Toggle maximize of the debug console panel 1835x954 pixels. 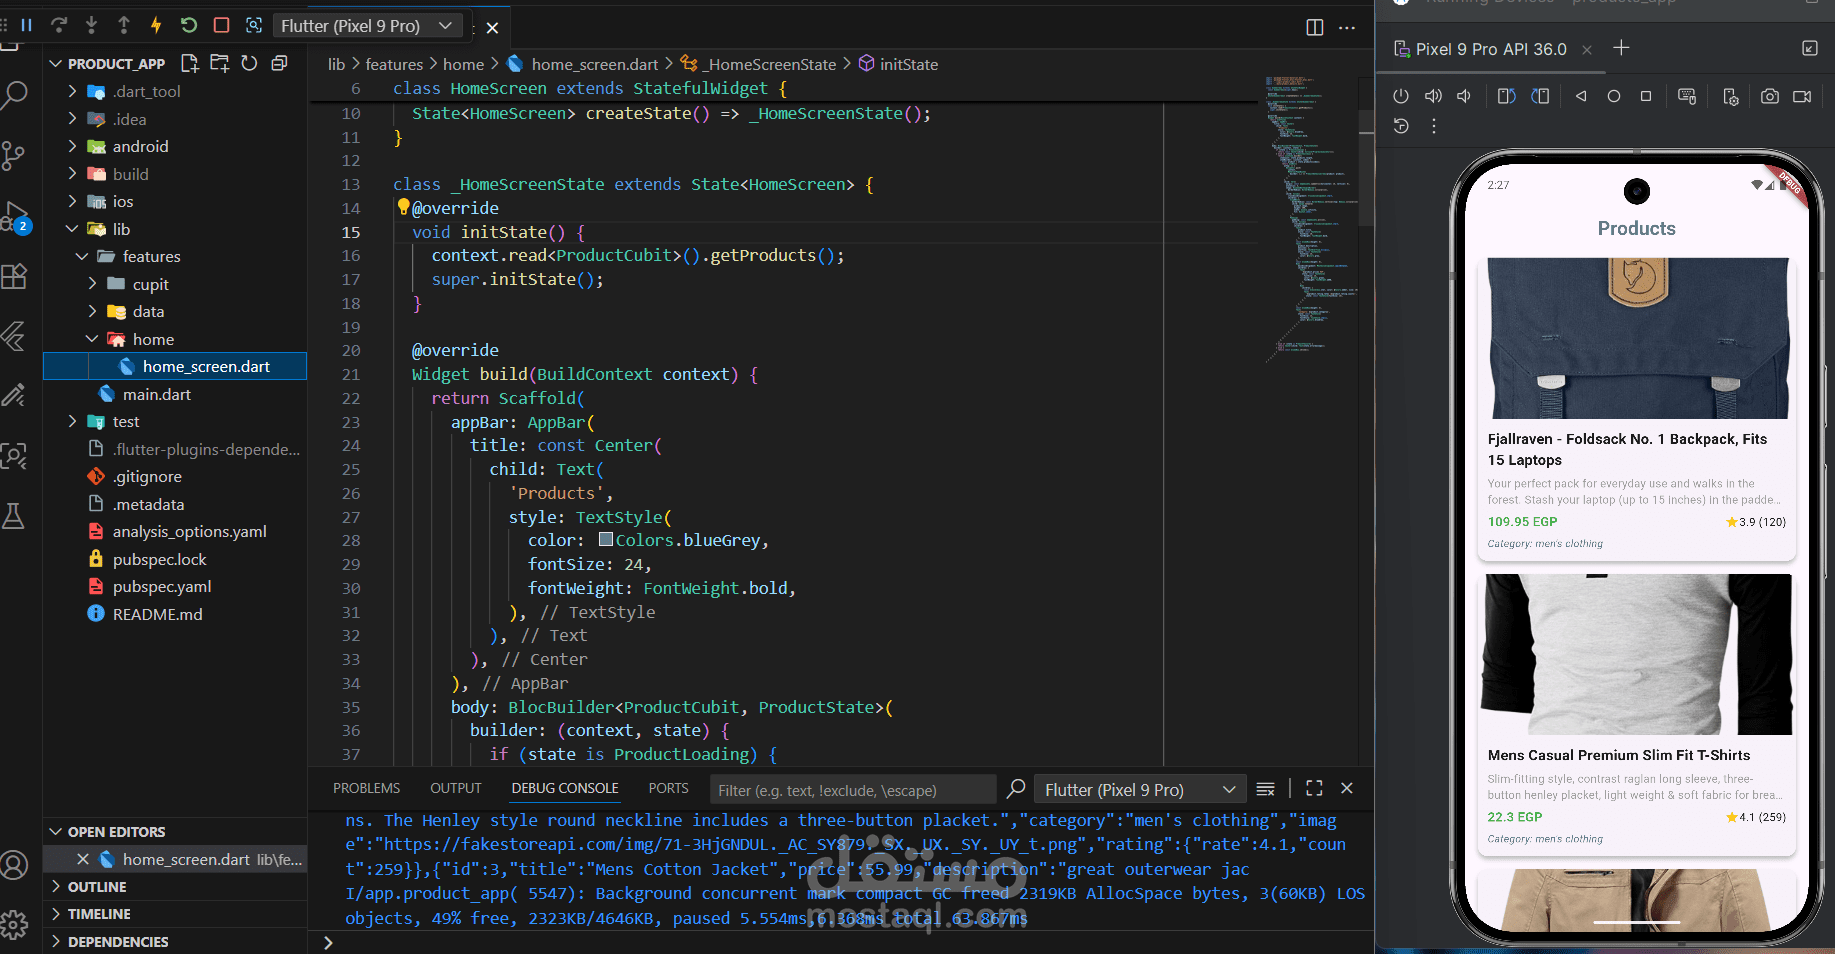(x=1314, y=789)
